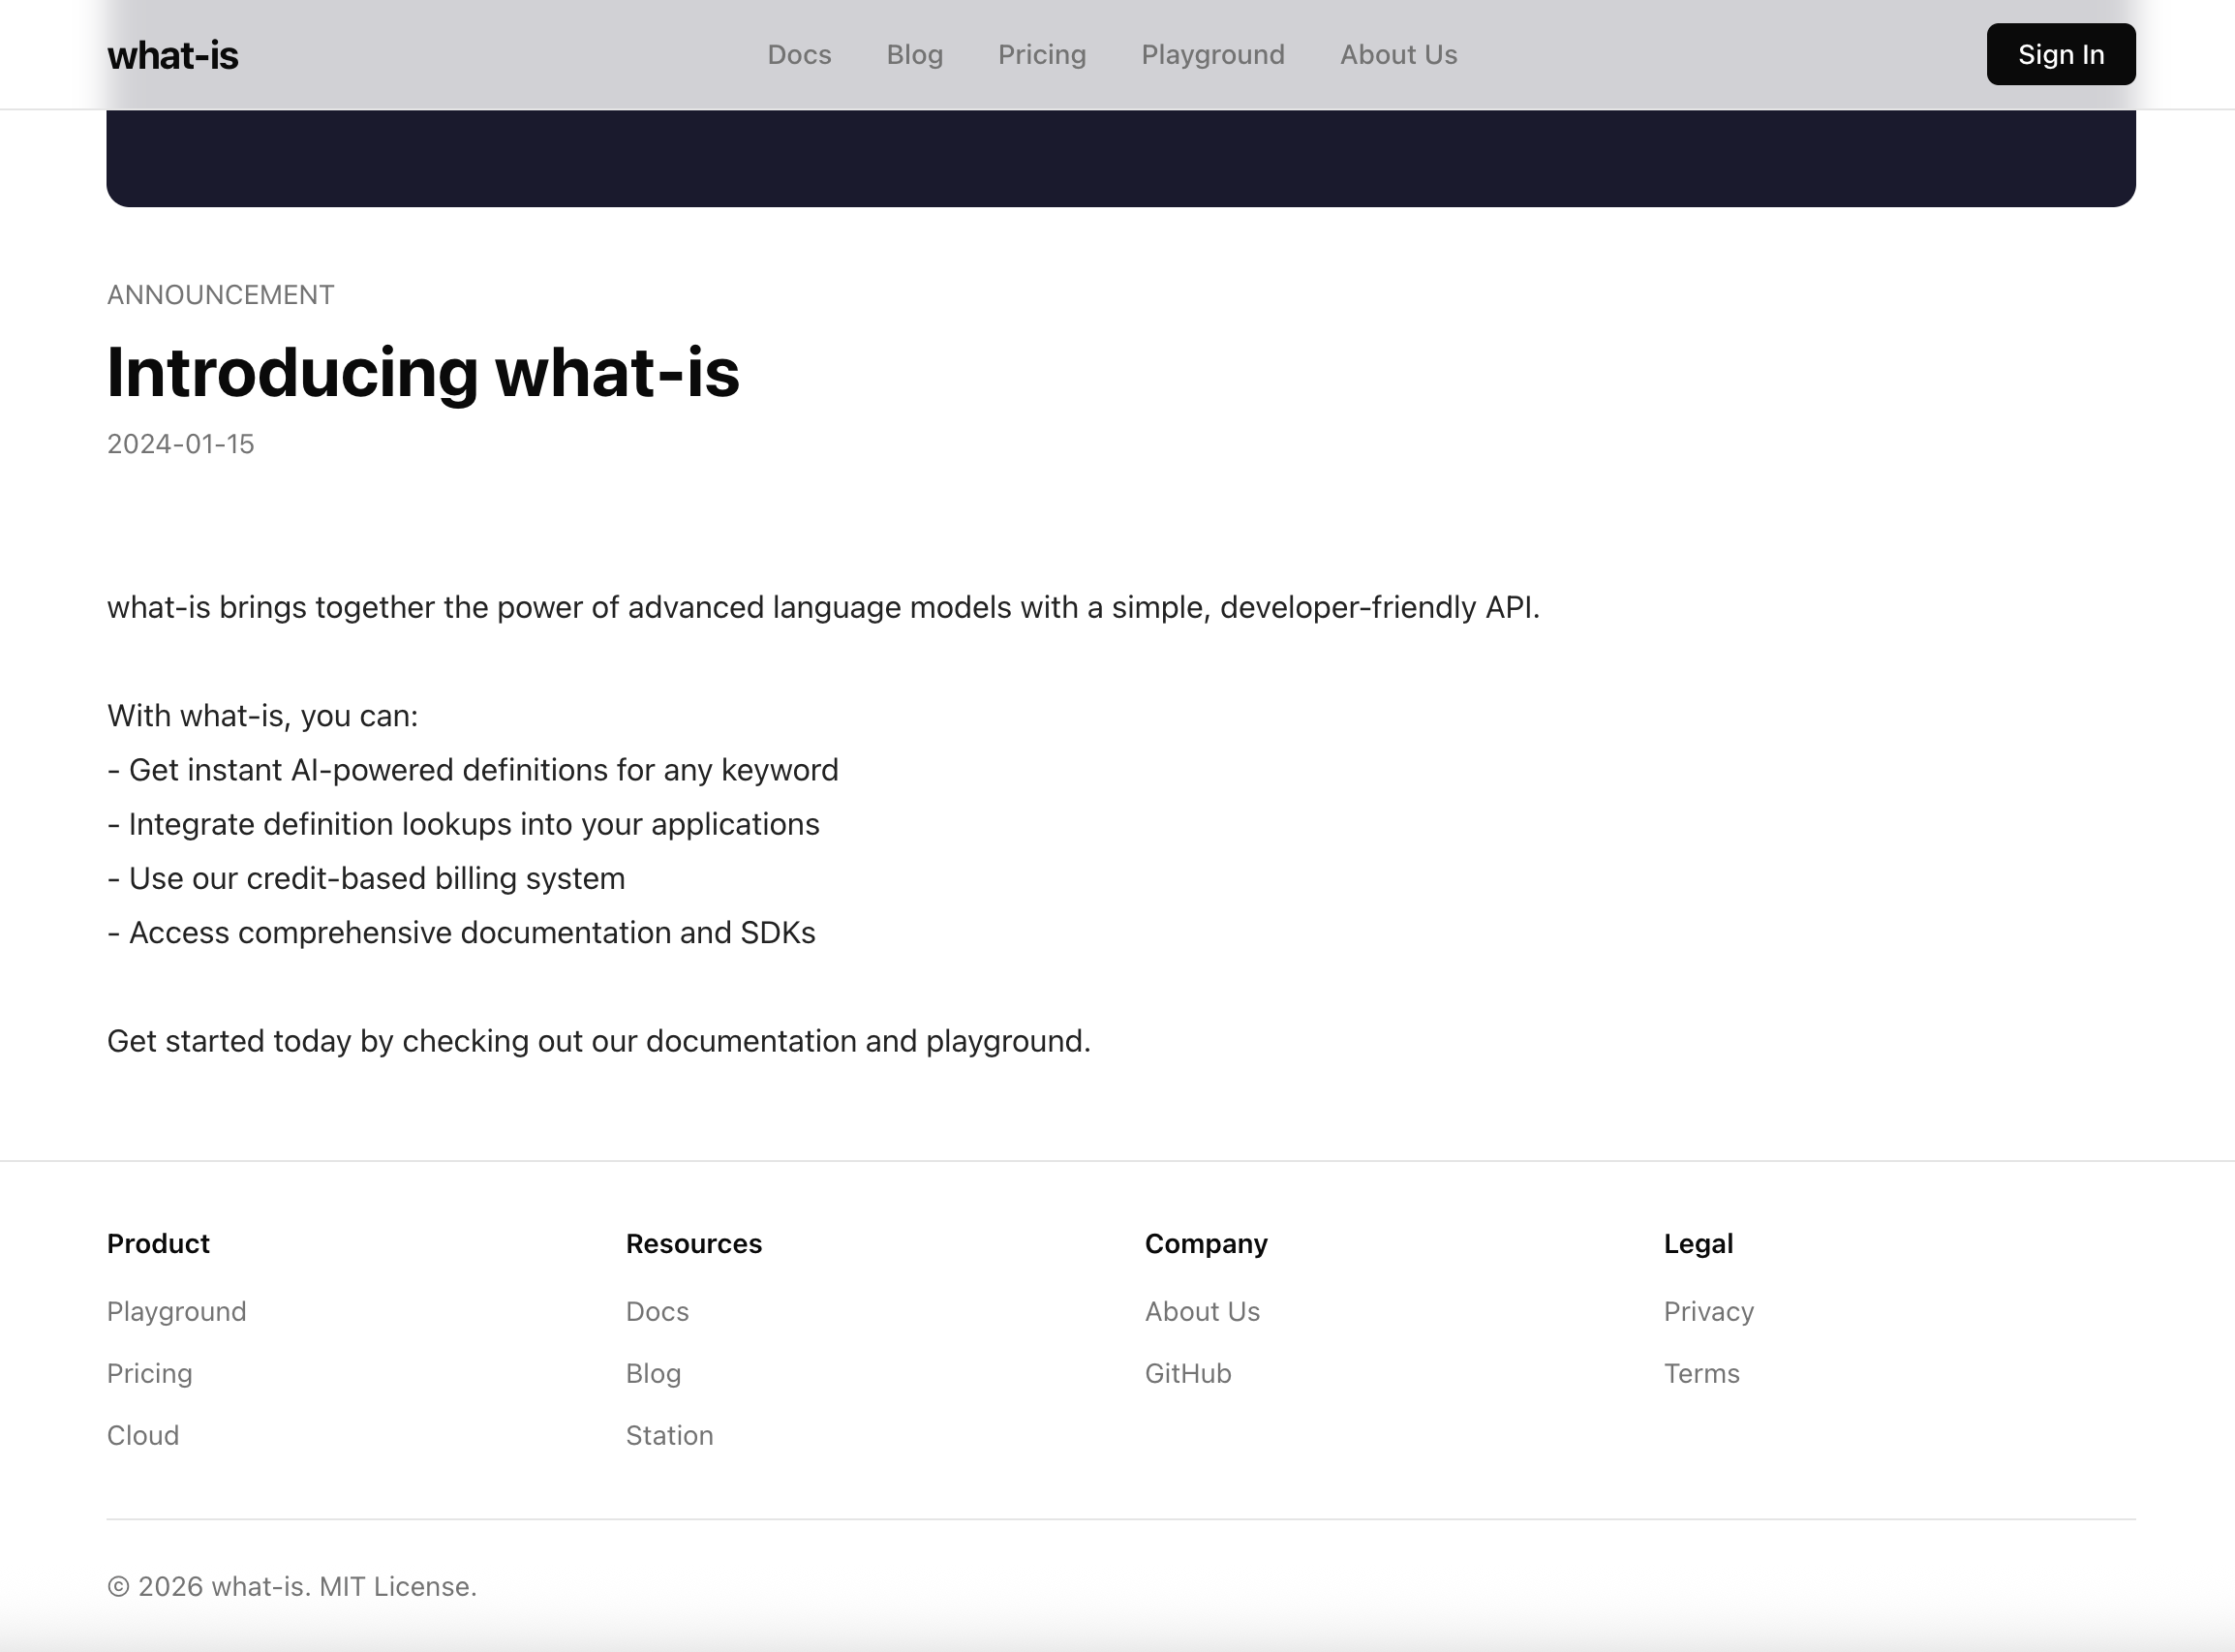This screenshot has width=2235, height=1652.
Task: Select About Us in header navigation
Action: (x=1398, y=55)
